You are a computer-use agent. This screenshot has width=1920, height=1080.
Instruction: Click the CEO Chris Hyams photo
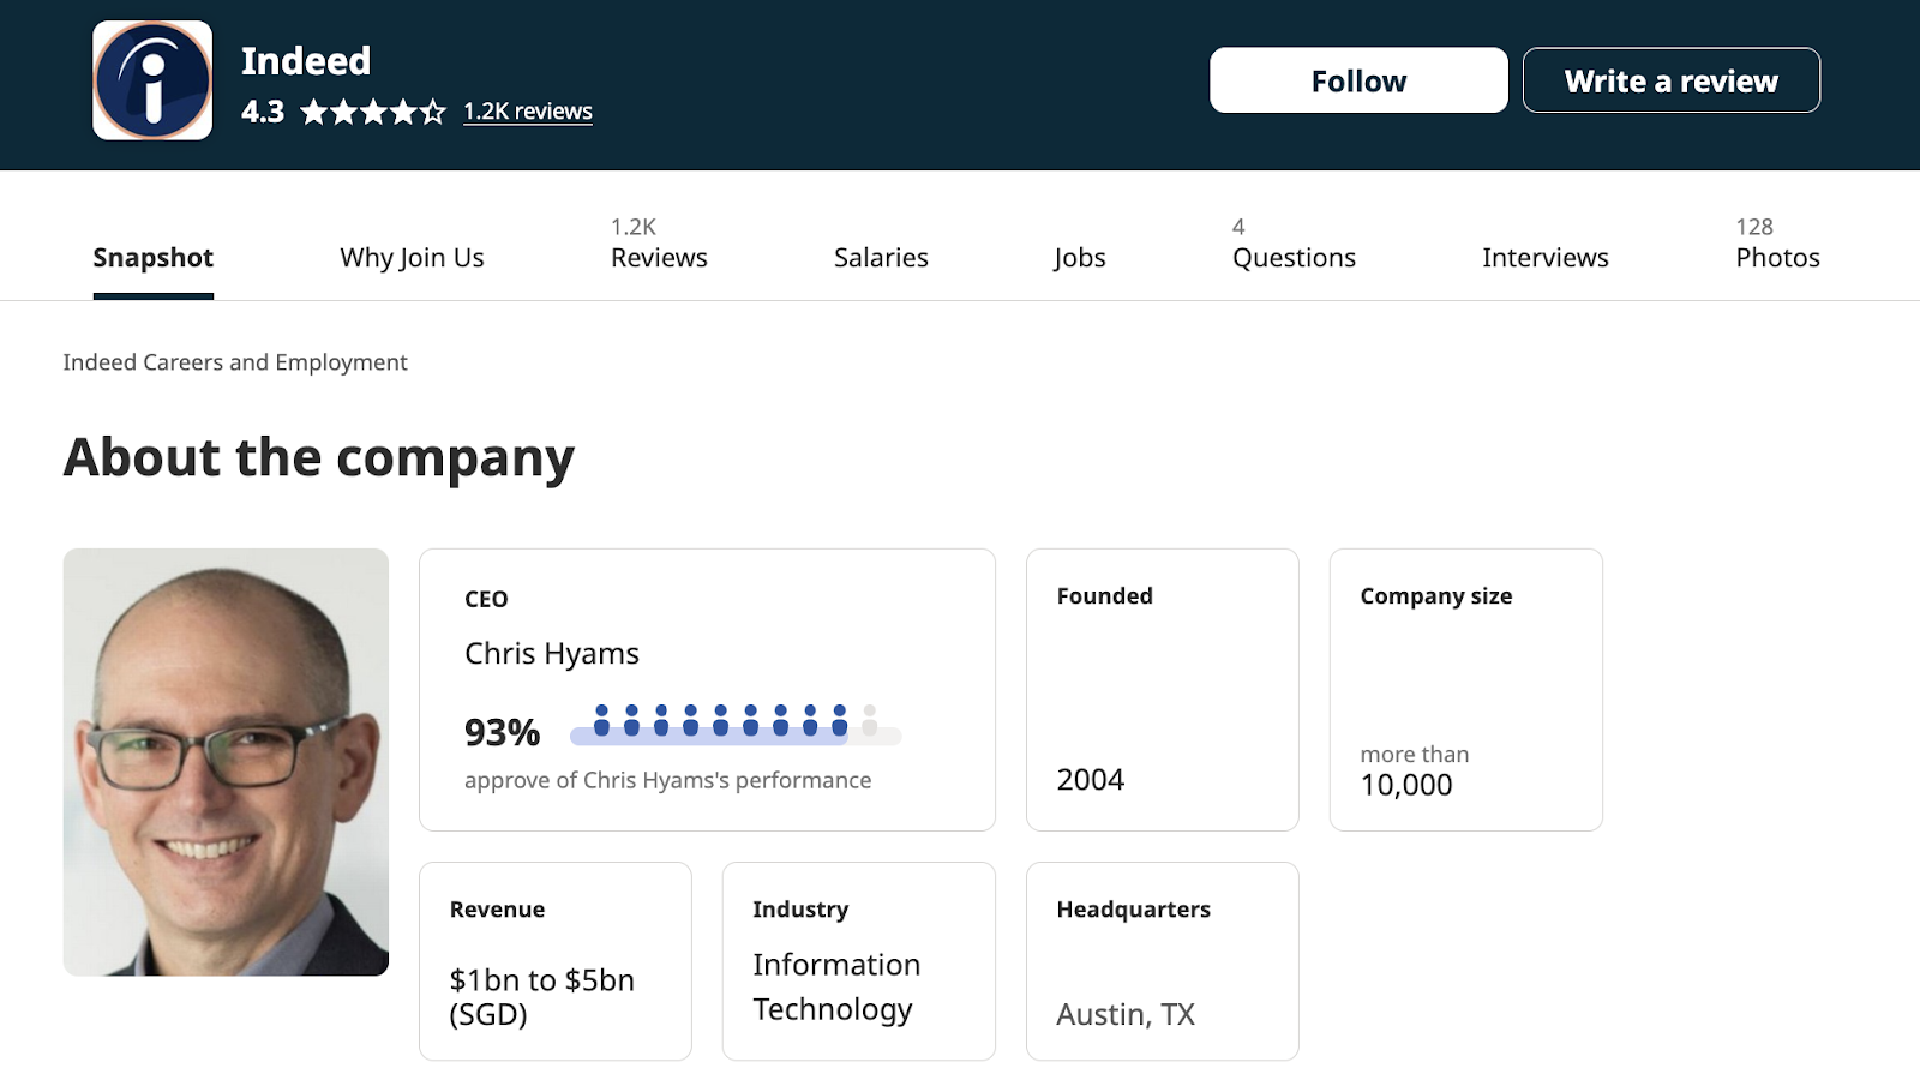point(226,762)
